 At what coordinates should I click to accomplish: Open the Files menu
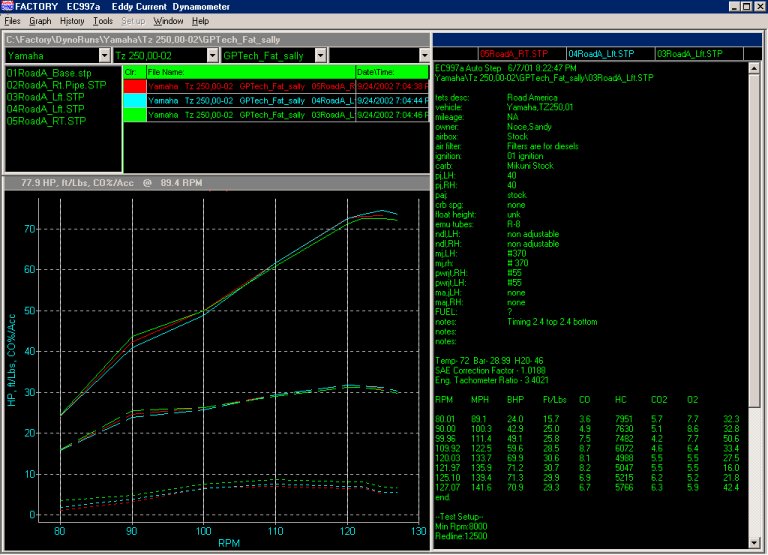(x=12, y=20)
